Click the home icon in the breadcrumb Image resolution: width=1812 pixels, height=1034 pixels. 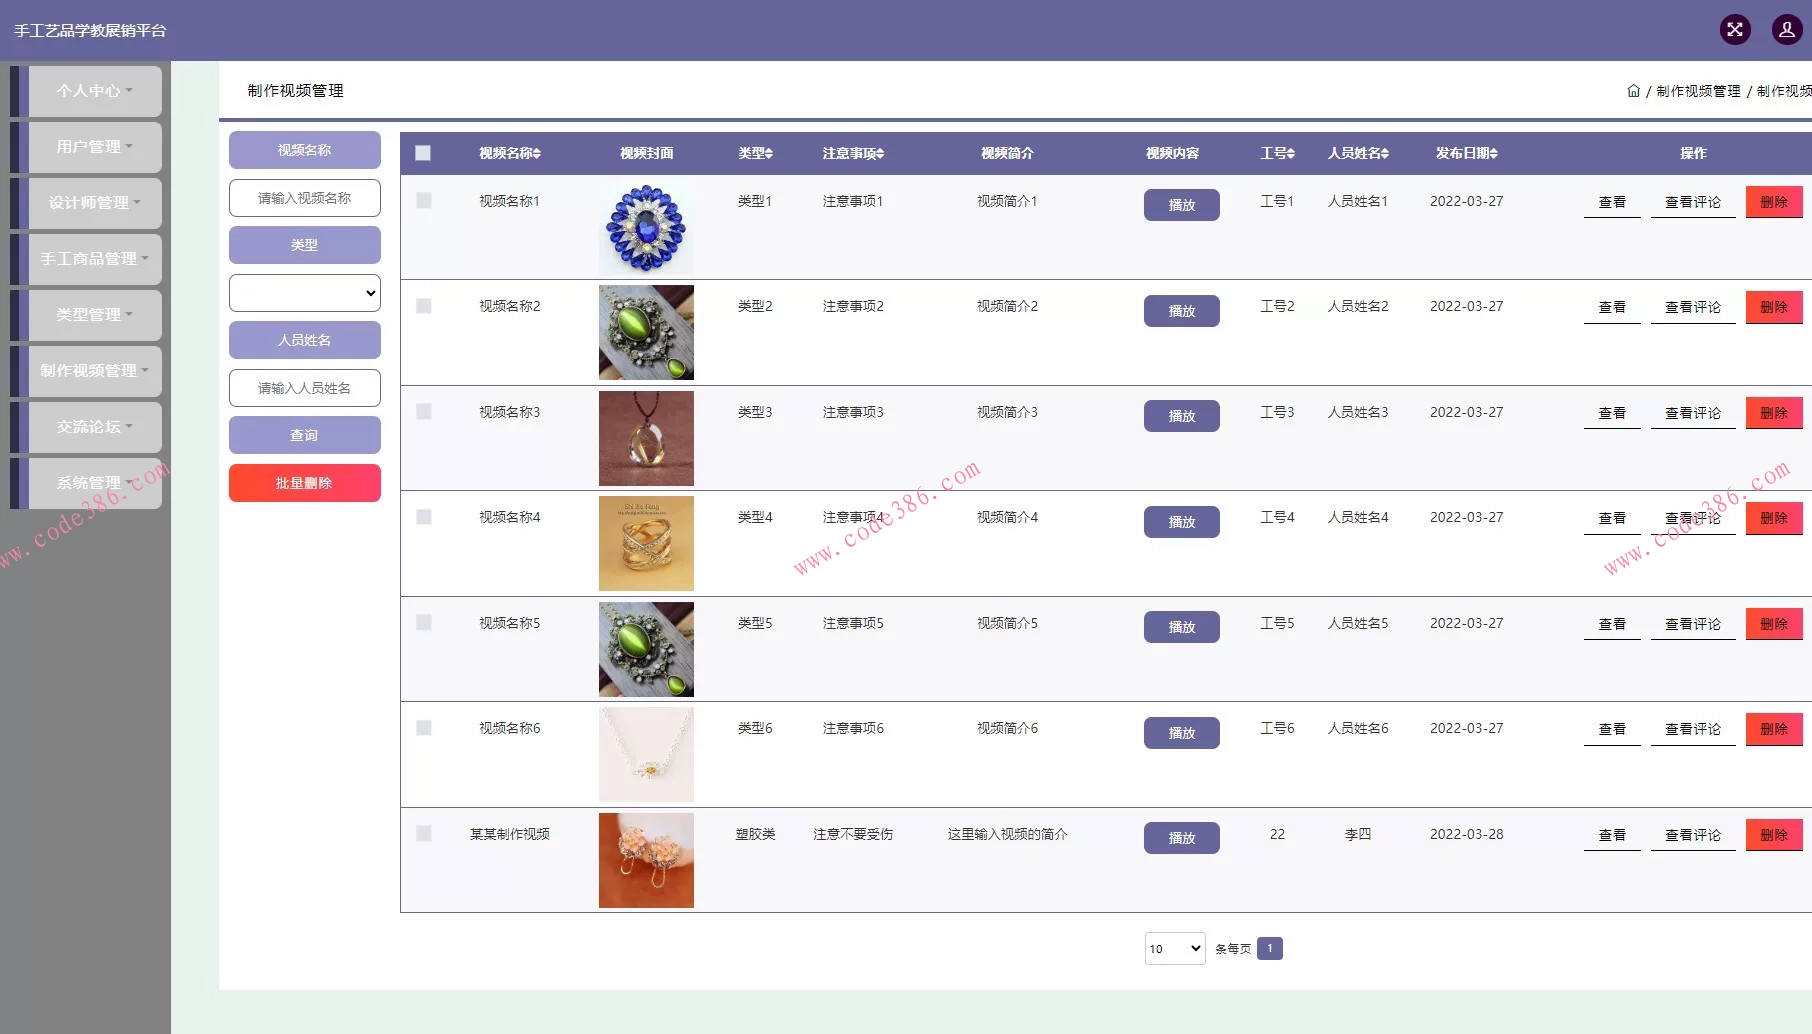coord(1634,90)
